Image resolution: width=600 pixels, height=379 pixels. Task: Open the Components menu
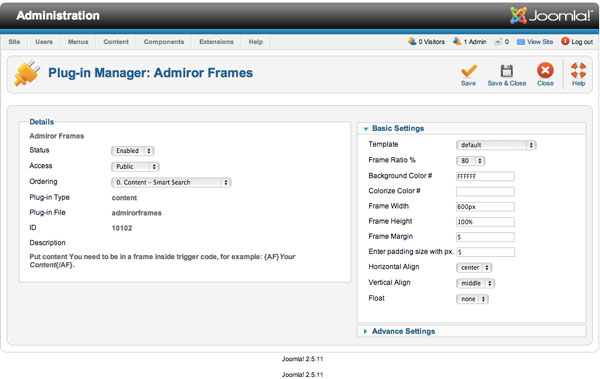[164, 42]
